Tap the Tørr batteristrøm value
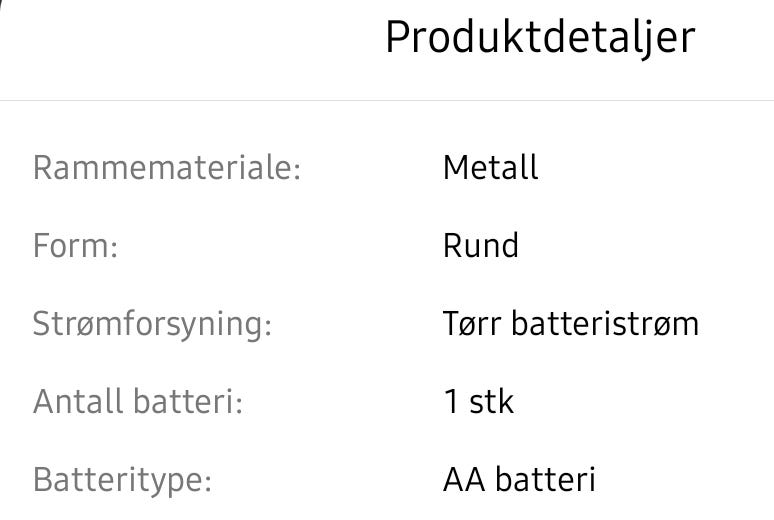This screenshot has height=520, width=774. coord(570,324)
